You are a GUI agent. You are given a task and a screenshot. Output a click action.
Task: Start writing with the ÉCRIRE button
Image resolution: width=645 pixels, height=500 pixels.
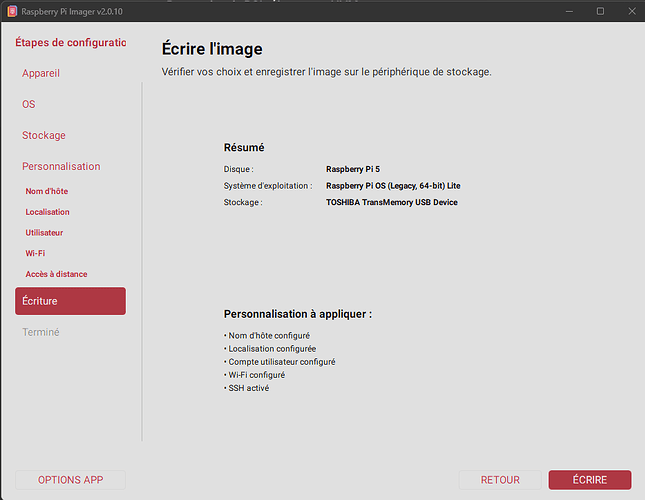[589, 480]
